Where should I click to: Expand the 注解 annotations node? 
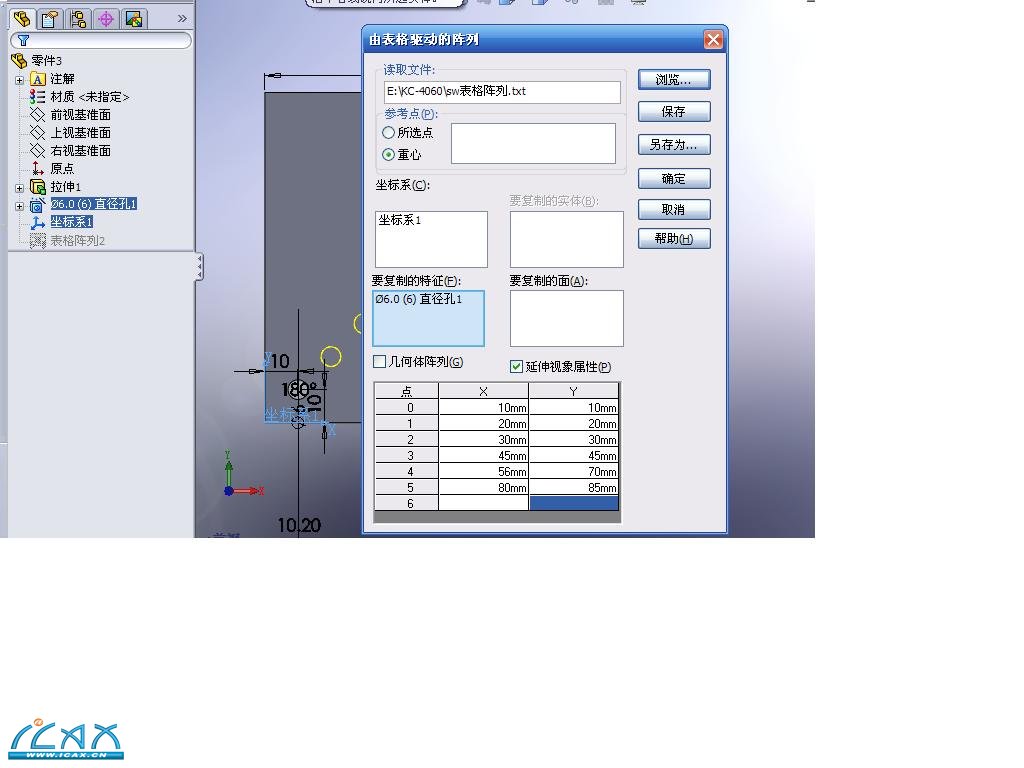(x=20, y=80)
